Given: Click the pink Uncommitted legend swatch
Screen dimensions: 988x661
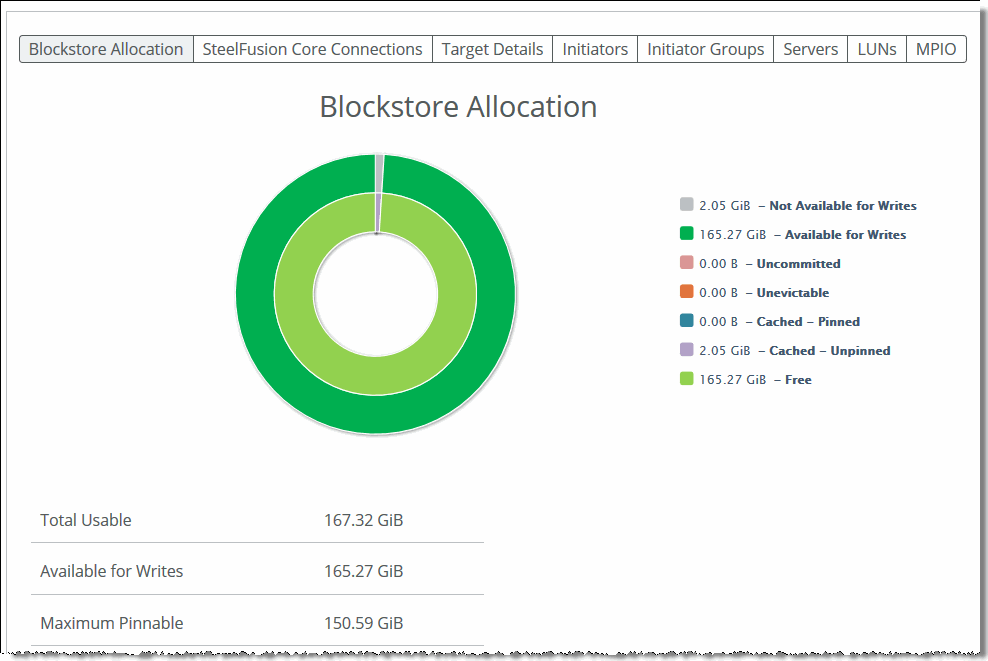Looking at the screenshot, I should point(686,263).
